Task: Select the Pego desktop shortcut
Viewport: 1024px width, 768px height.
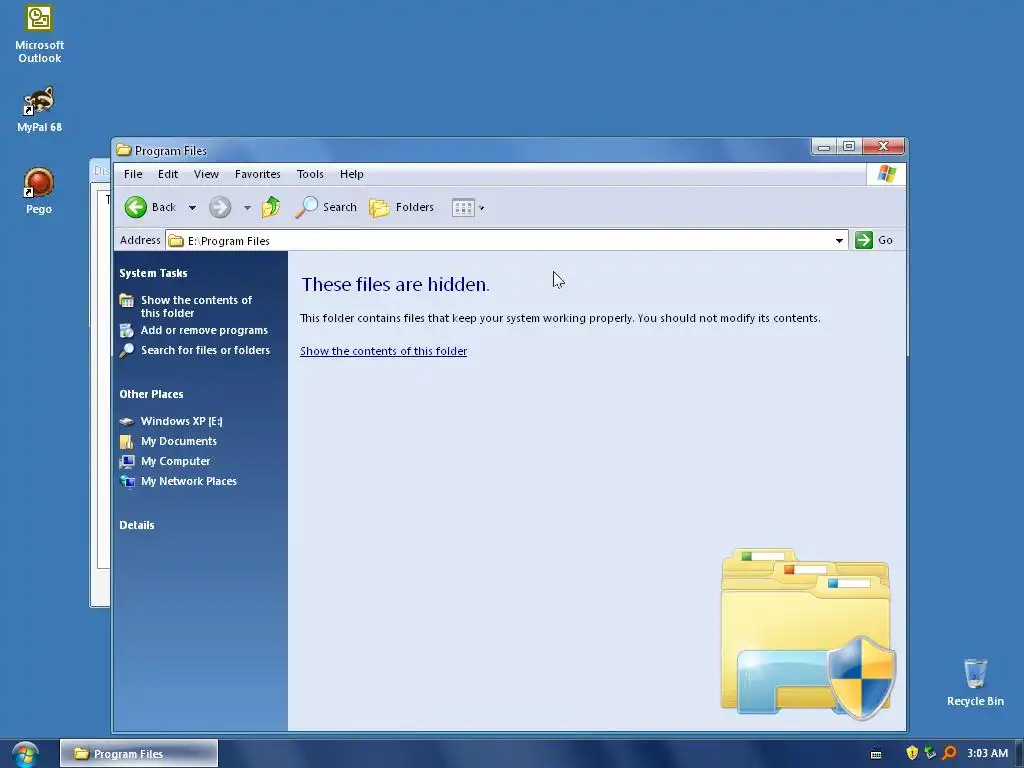Action: tap(39, 191)
